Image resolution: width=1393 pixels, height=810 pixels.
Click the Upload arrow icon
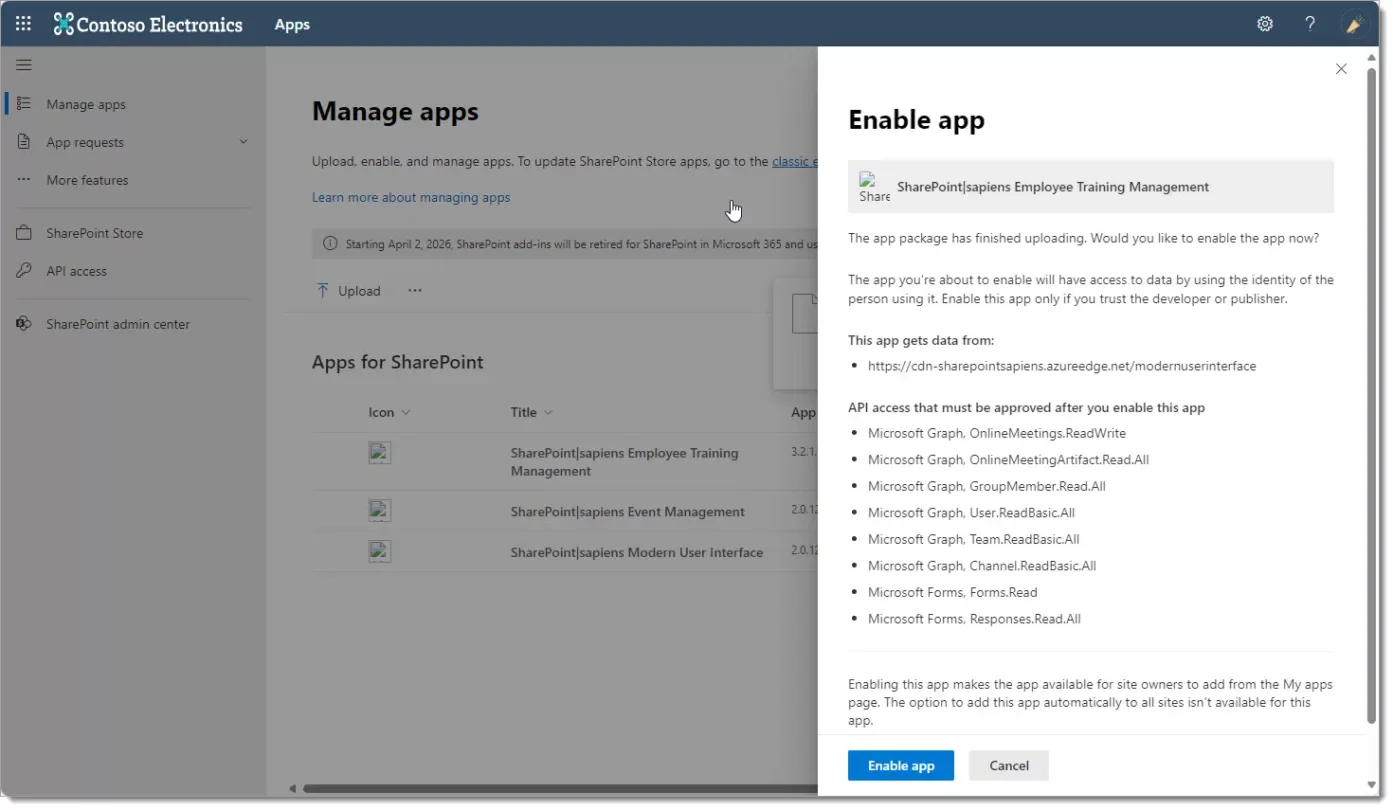click(322, 291)
